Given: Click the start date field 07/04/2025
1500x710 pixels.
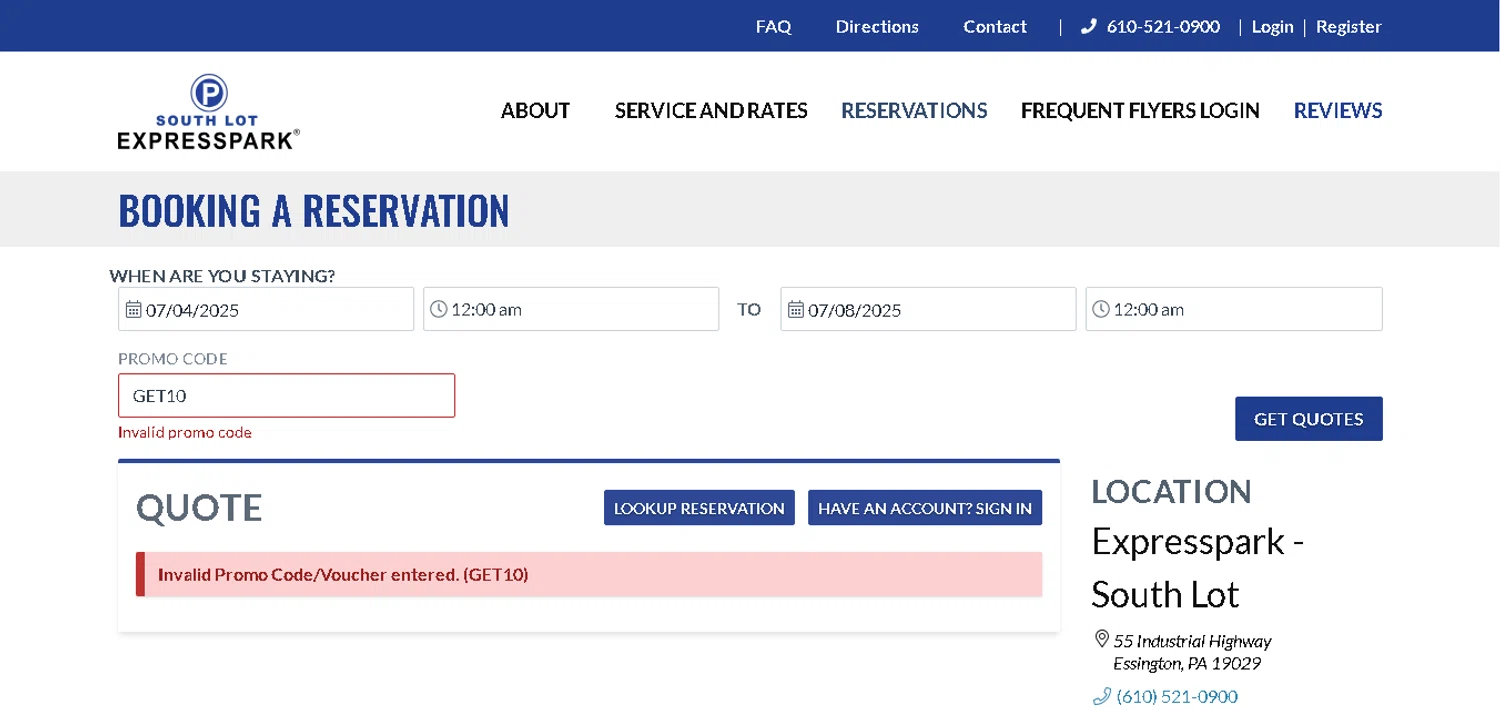Looking at the screenshot, I should (266, 309).
